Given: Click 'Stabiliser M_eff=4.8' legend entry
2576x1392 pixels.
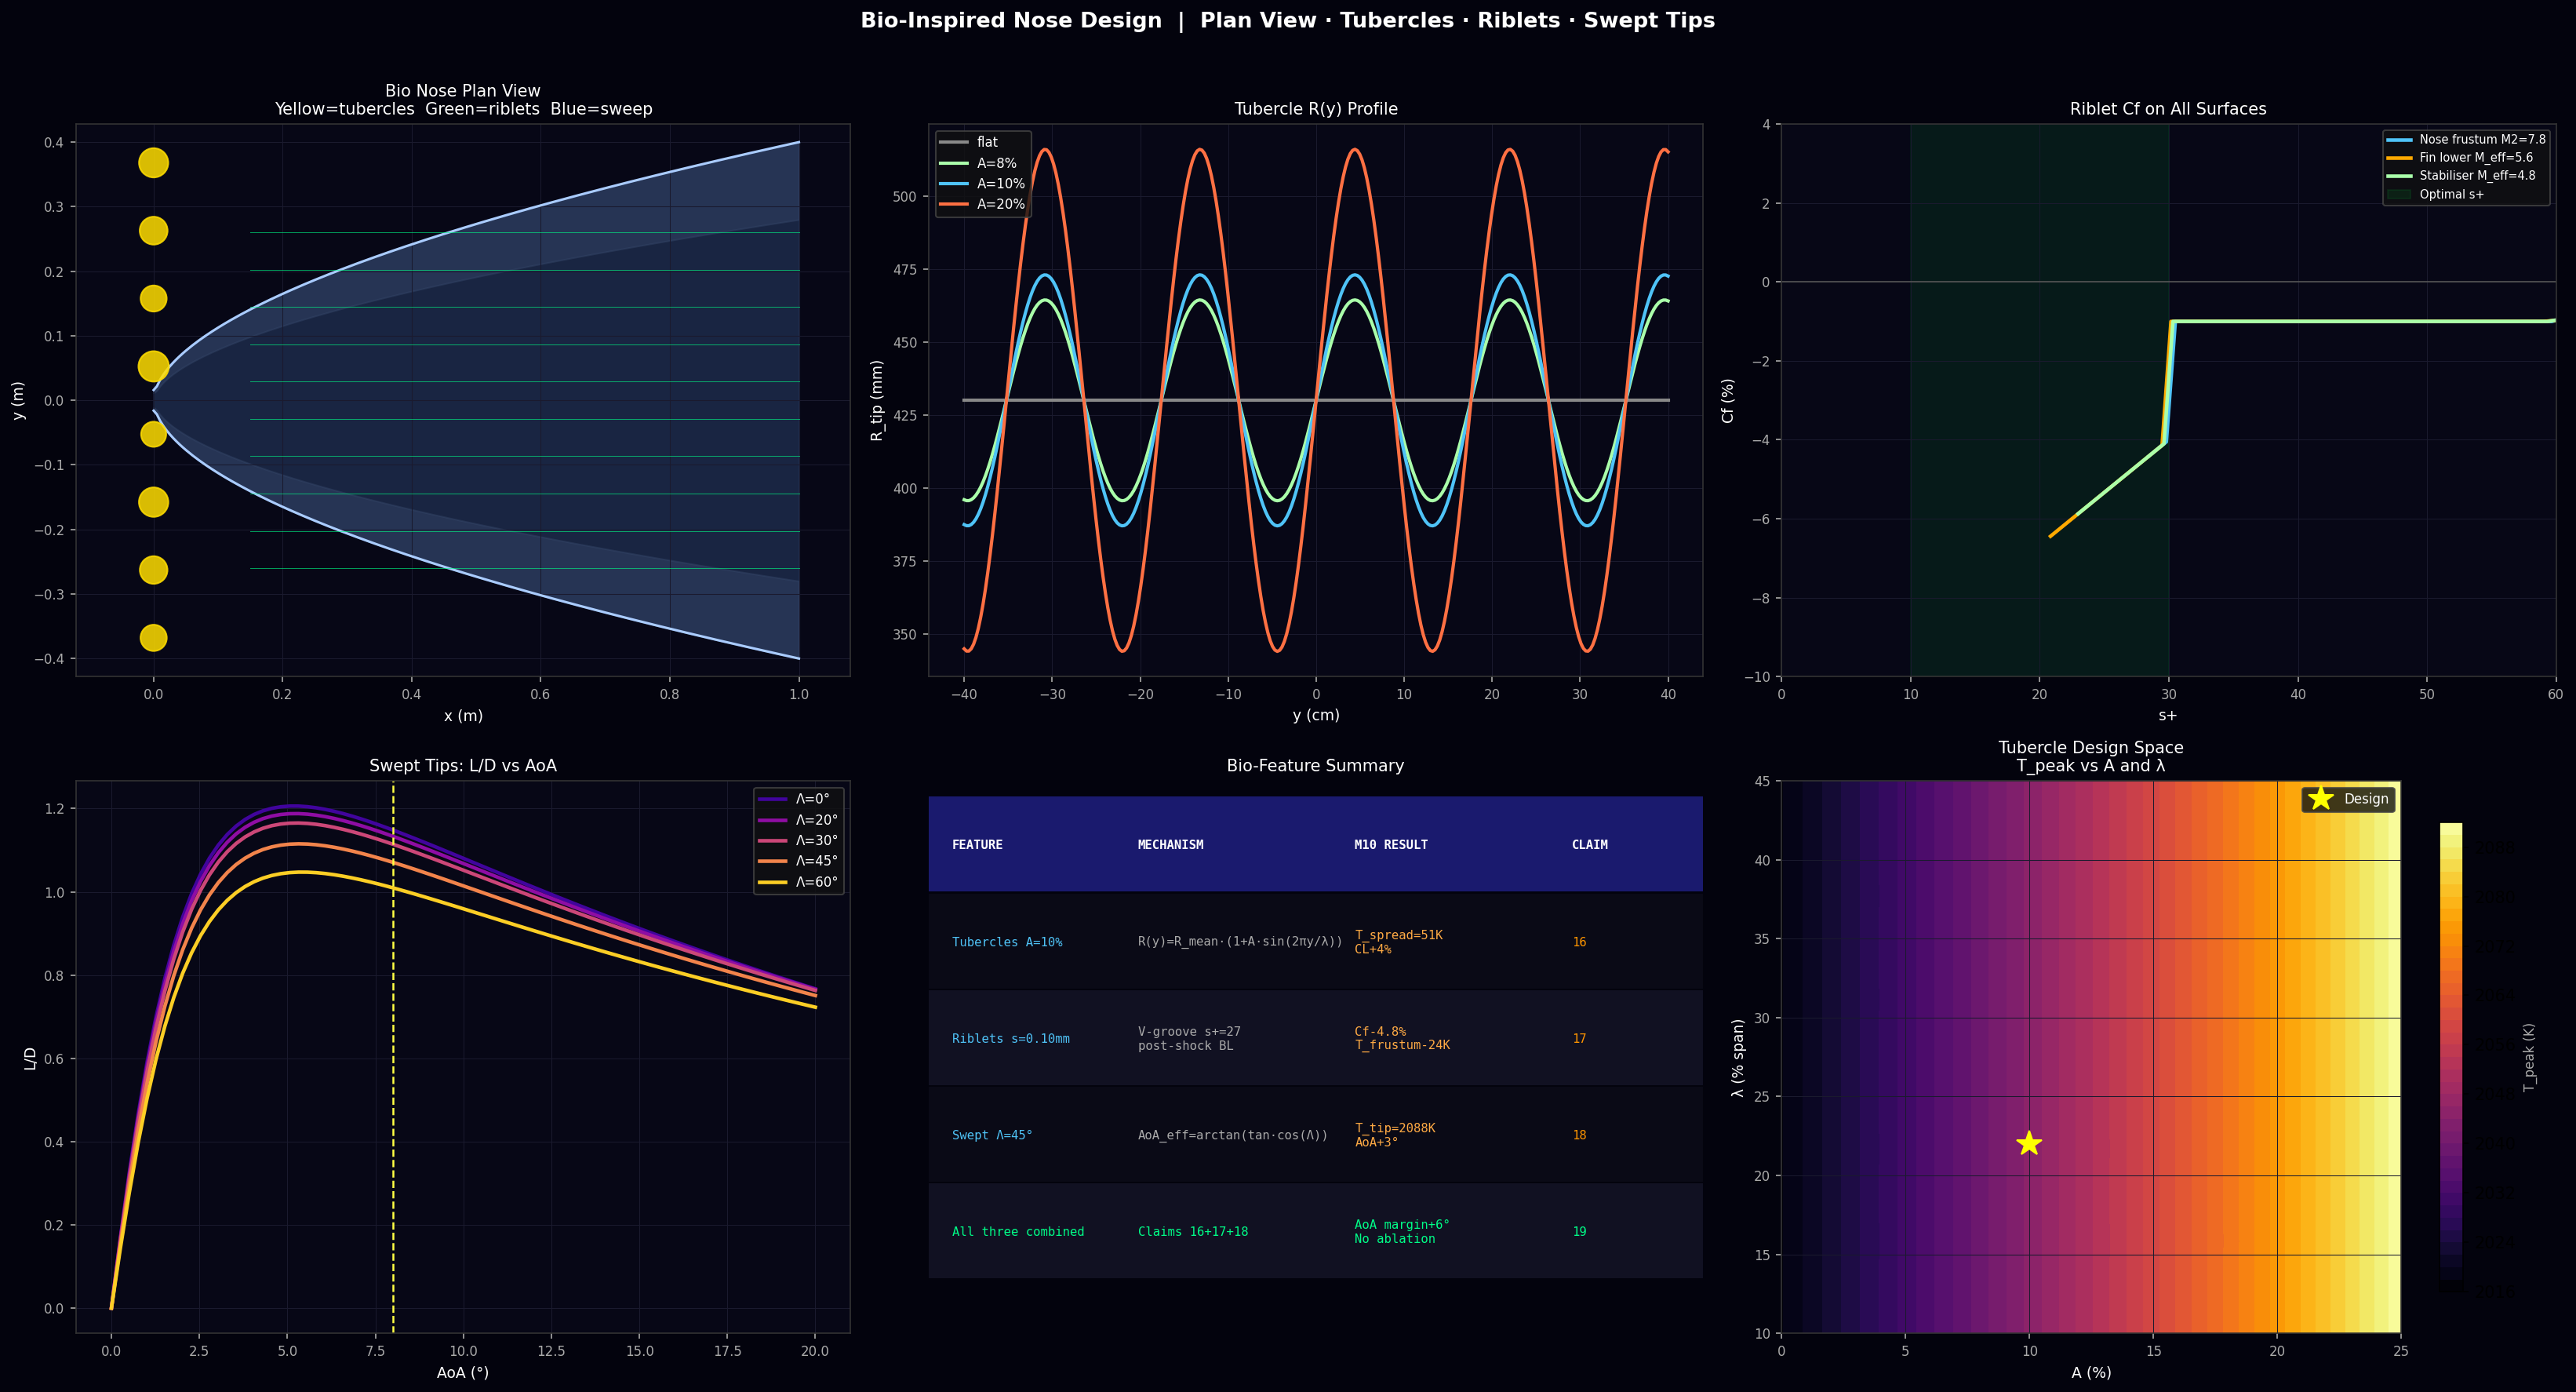Looking at the screenshot, I should click(2461, 176).
